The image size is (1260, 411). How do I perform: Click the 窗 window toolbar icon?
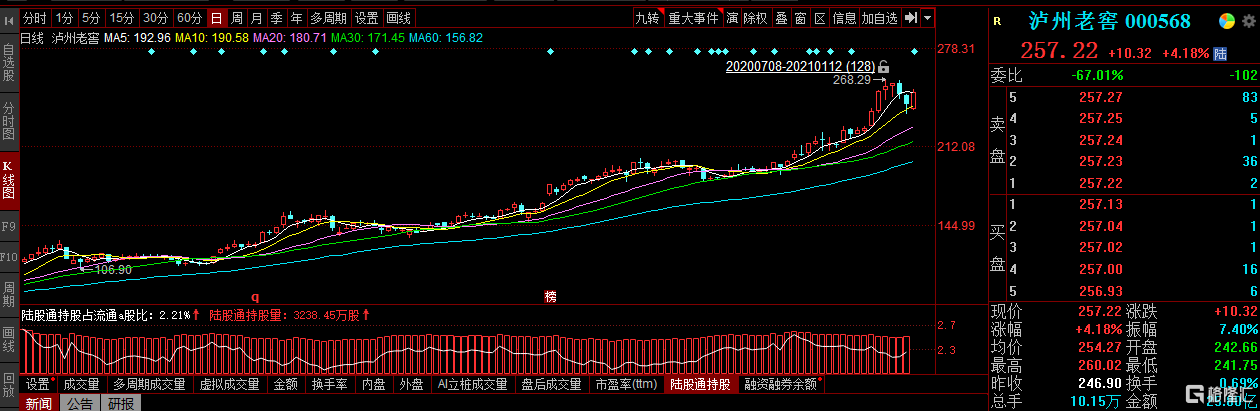[800, 18]
